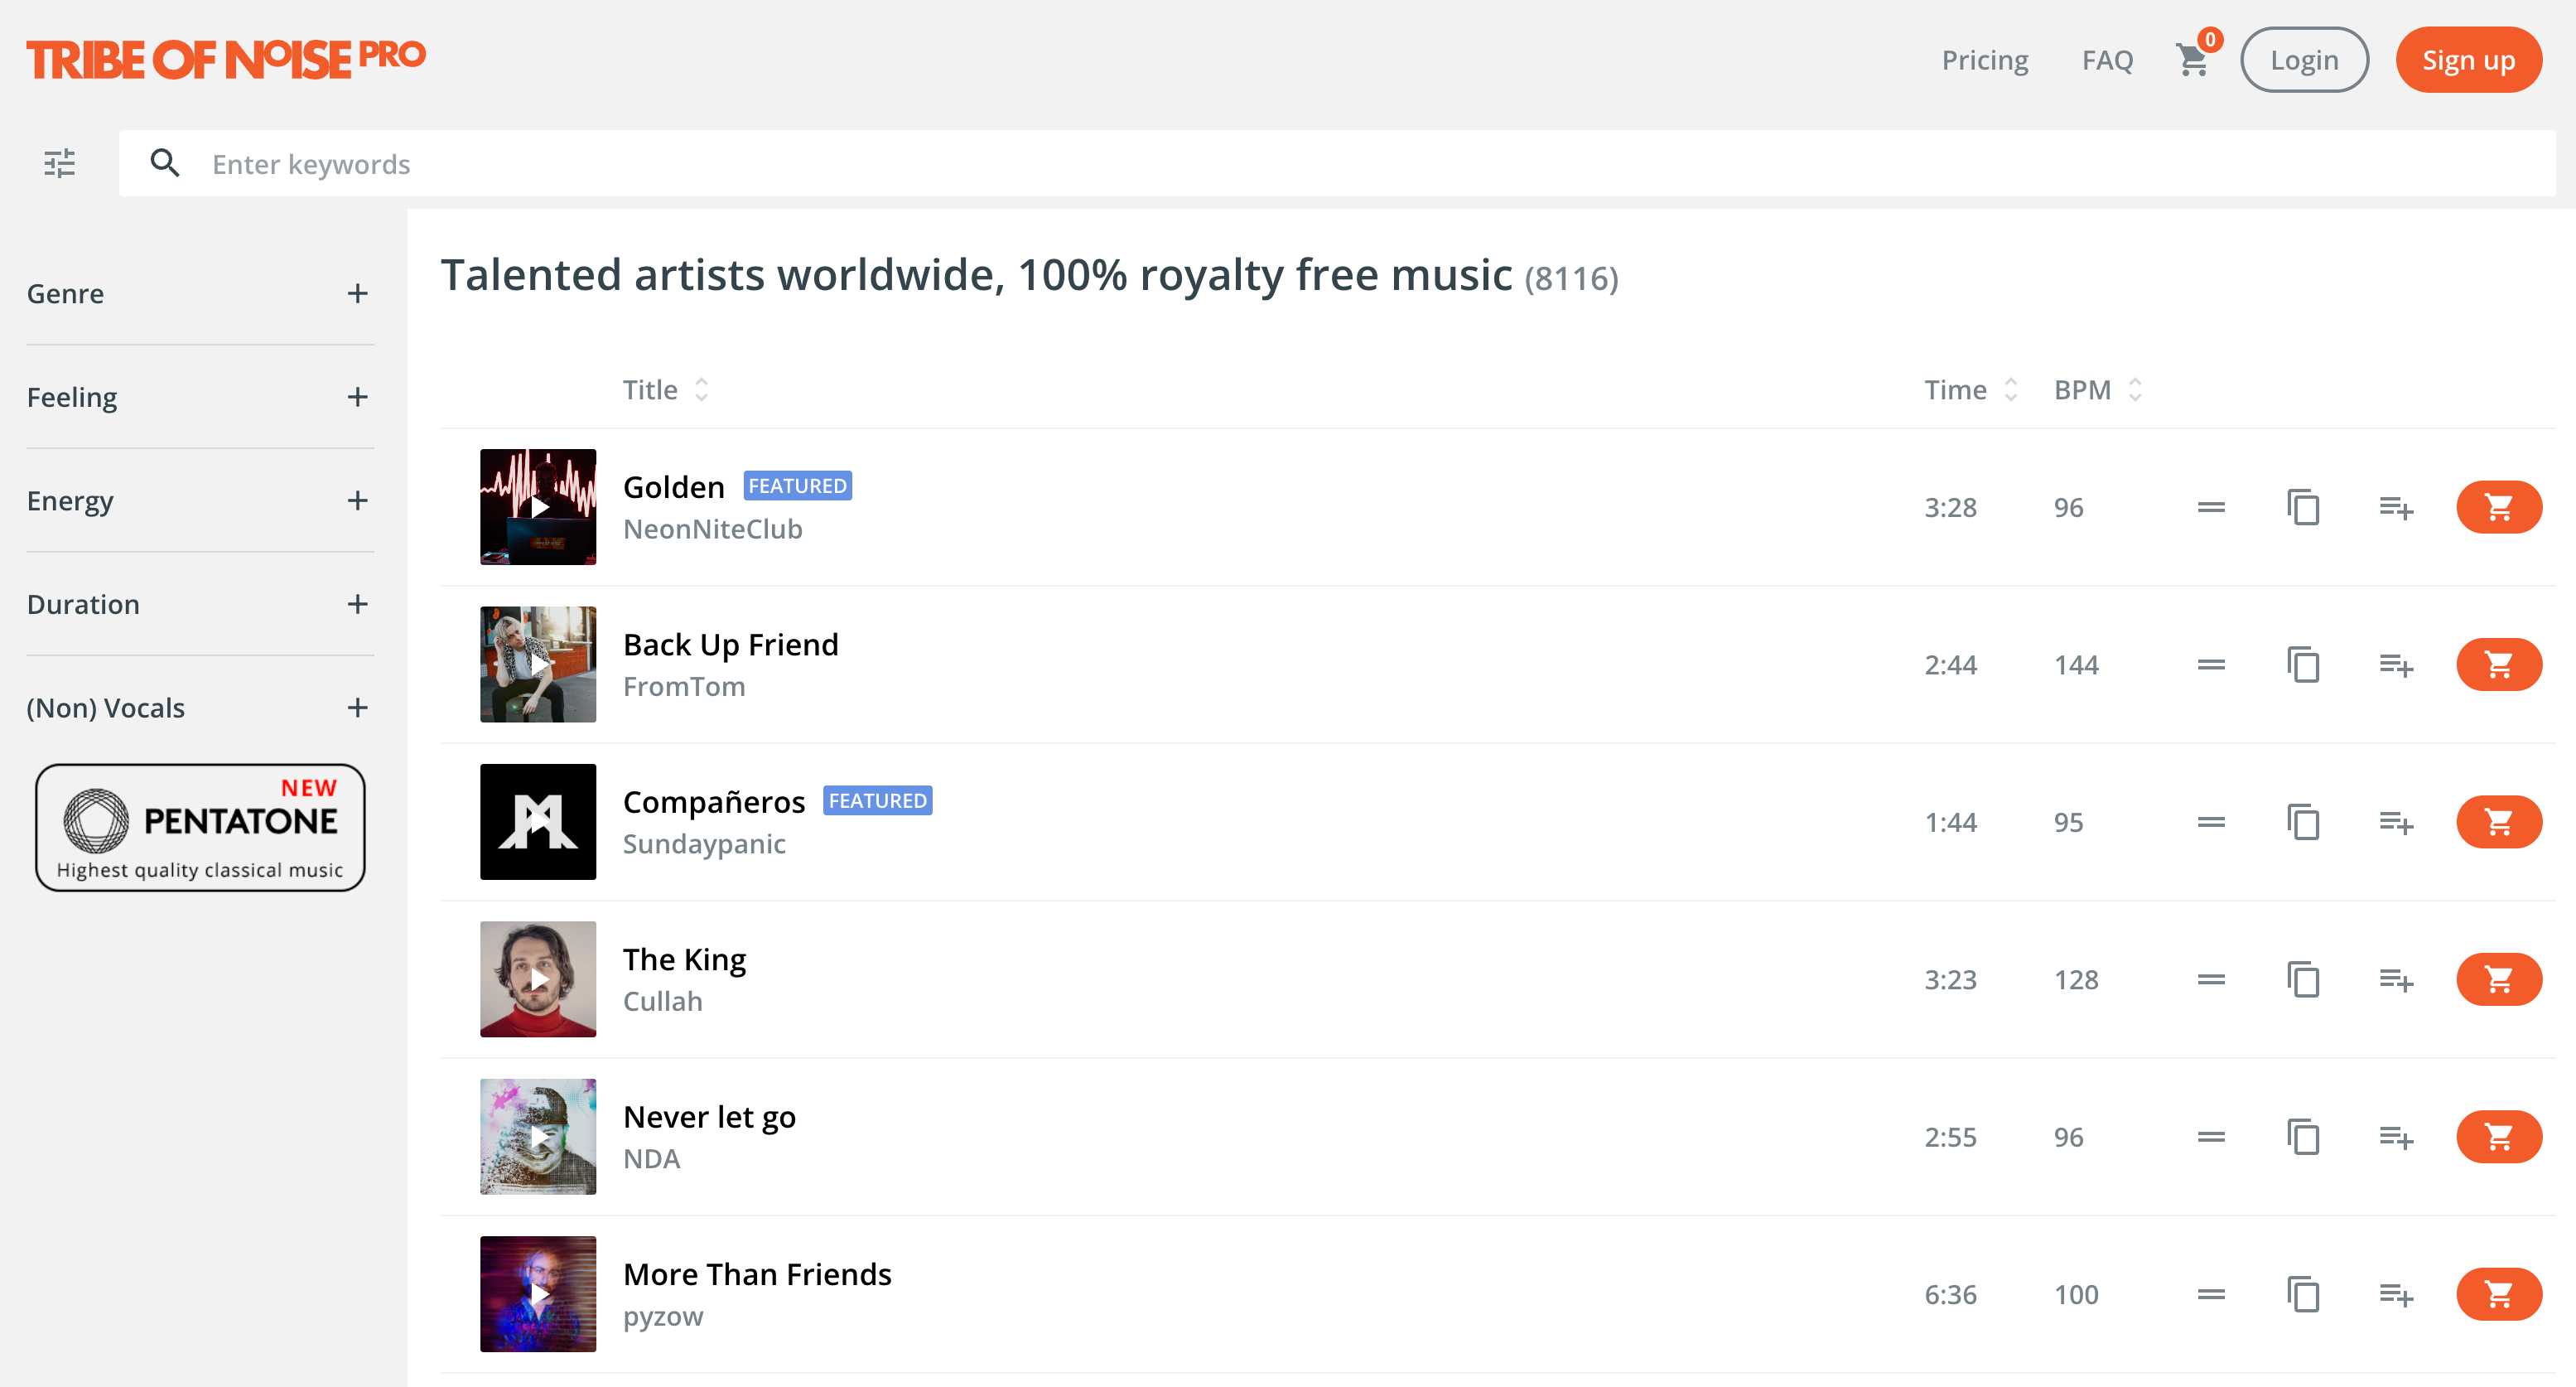Open the track title The King
2576x1387 pixels.
tap(684, 960)
